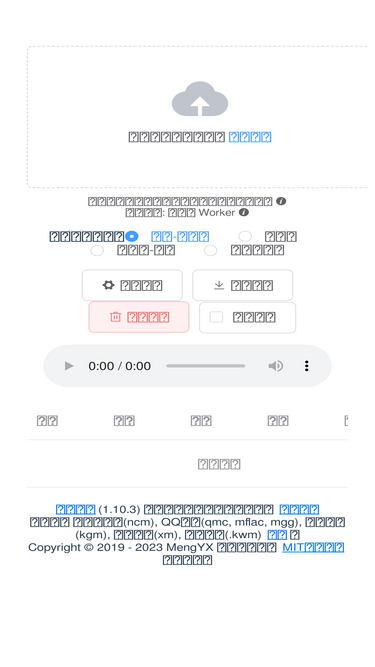Click the download arrow icon button

[242, 285]
